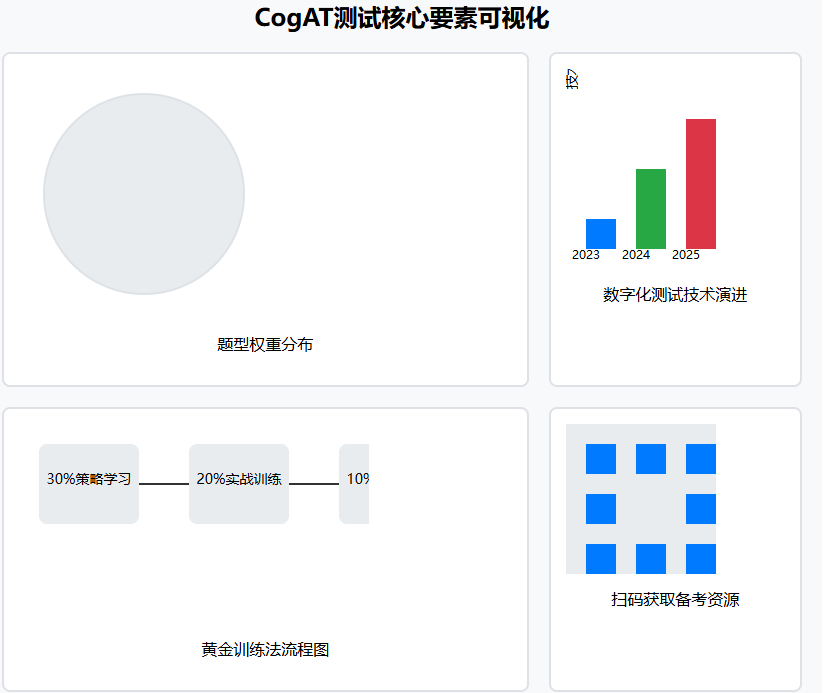Click the 2024 axis label
The width and height of the screenshot is (824, 693).
[638, 255]
